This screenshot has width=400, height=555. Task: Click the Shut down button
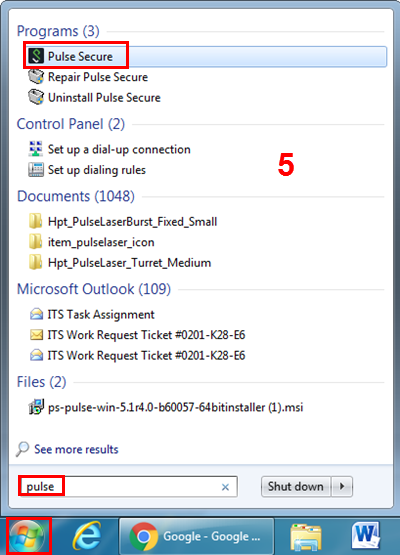296,486
